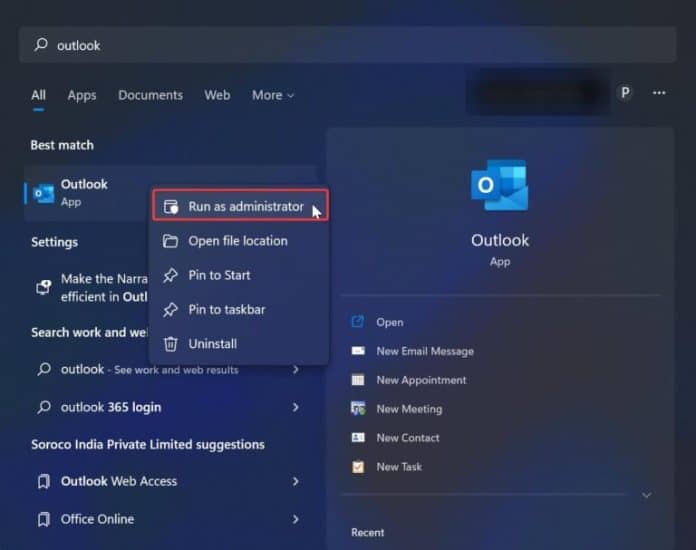Click the Open file location folder icon
This screenshot has height=550, width=696.
[x=170, y=241]
